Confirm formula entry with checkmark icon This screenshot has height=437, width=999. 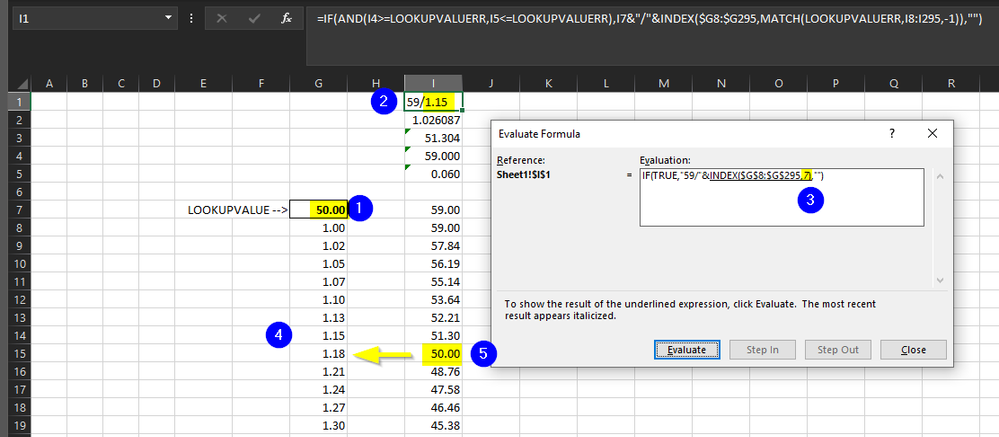254,18
